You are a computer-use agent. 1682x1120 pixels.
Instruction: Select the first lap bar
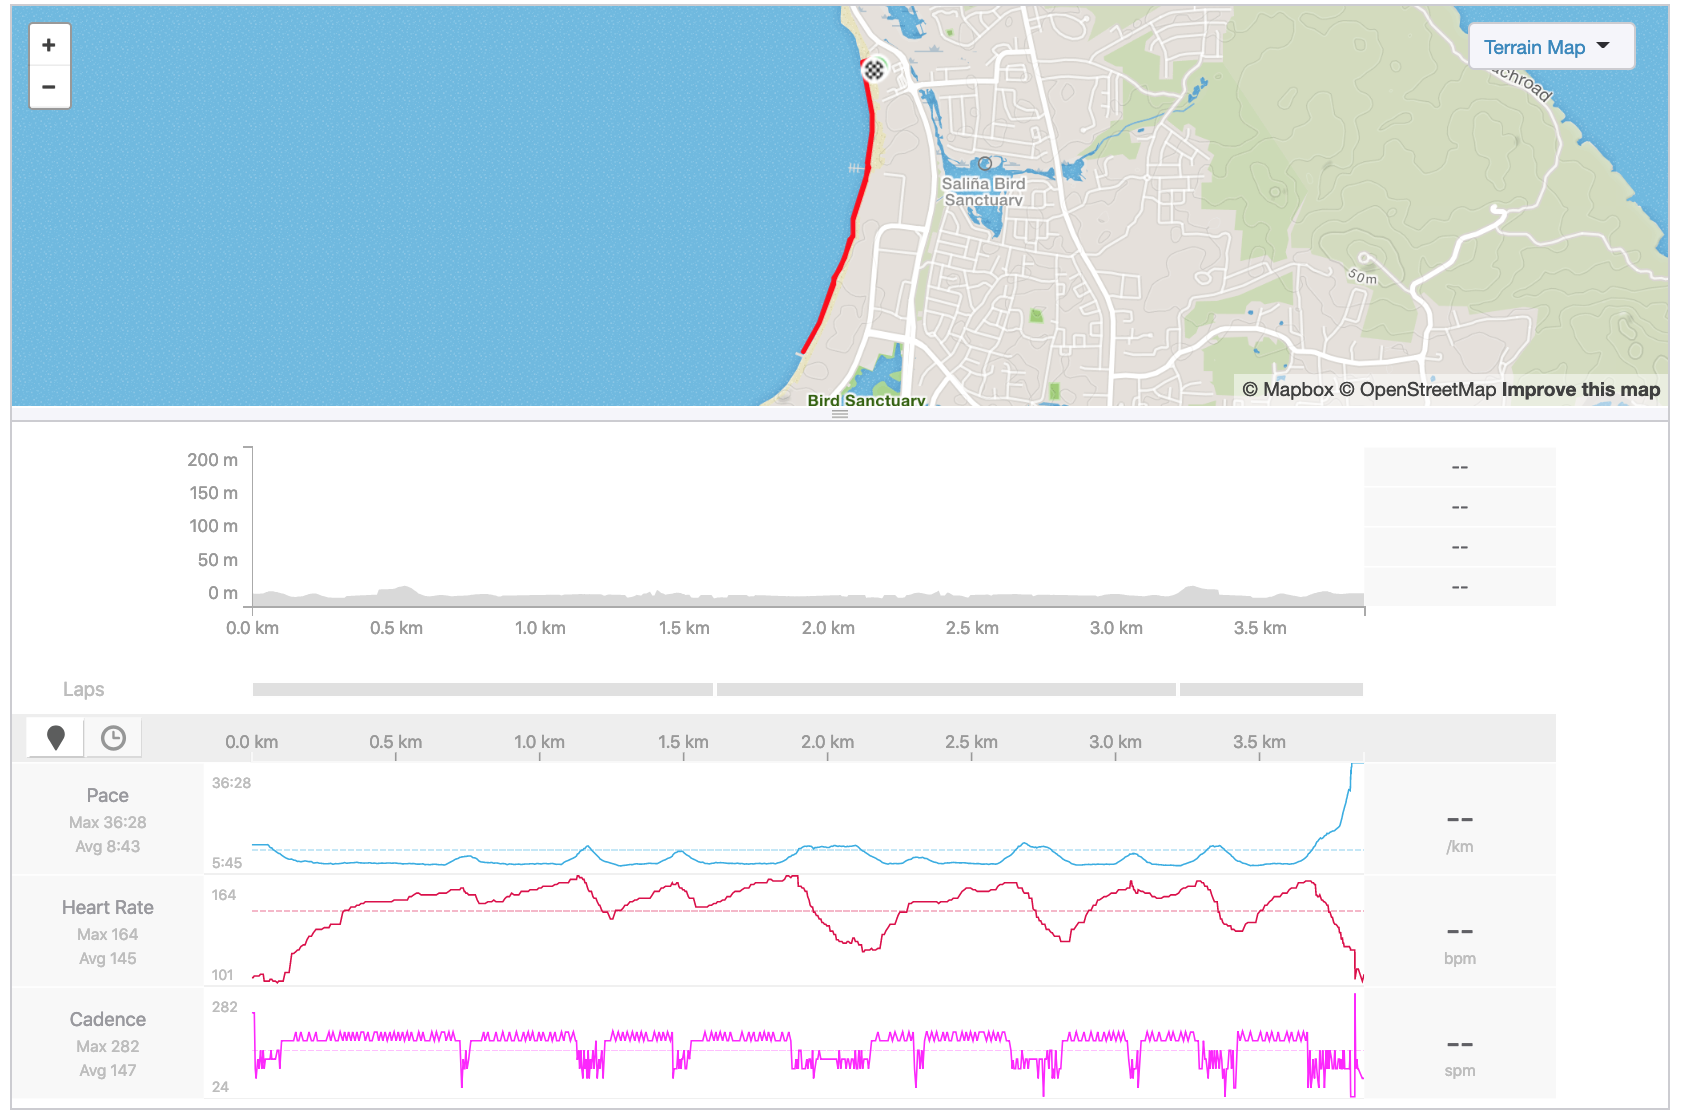482,689
